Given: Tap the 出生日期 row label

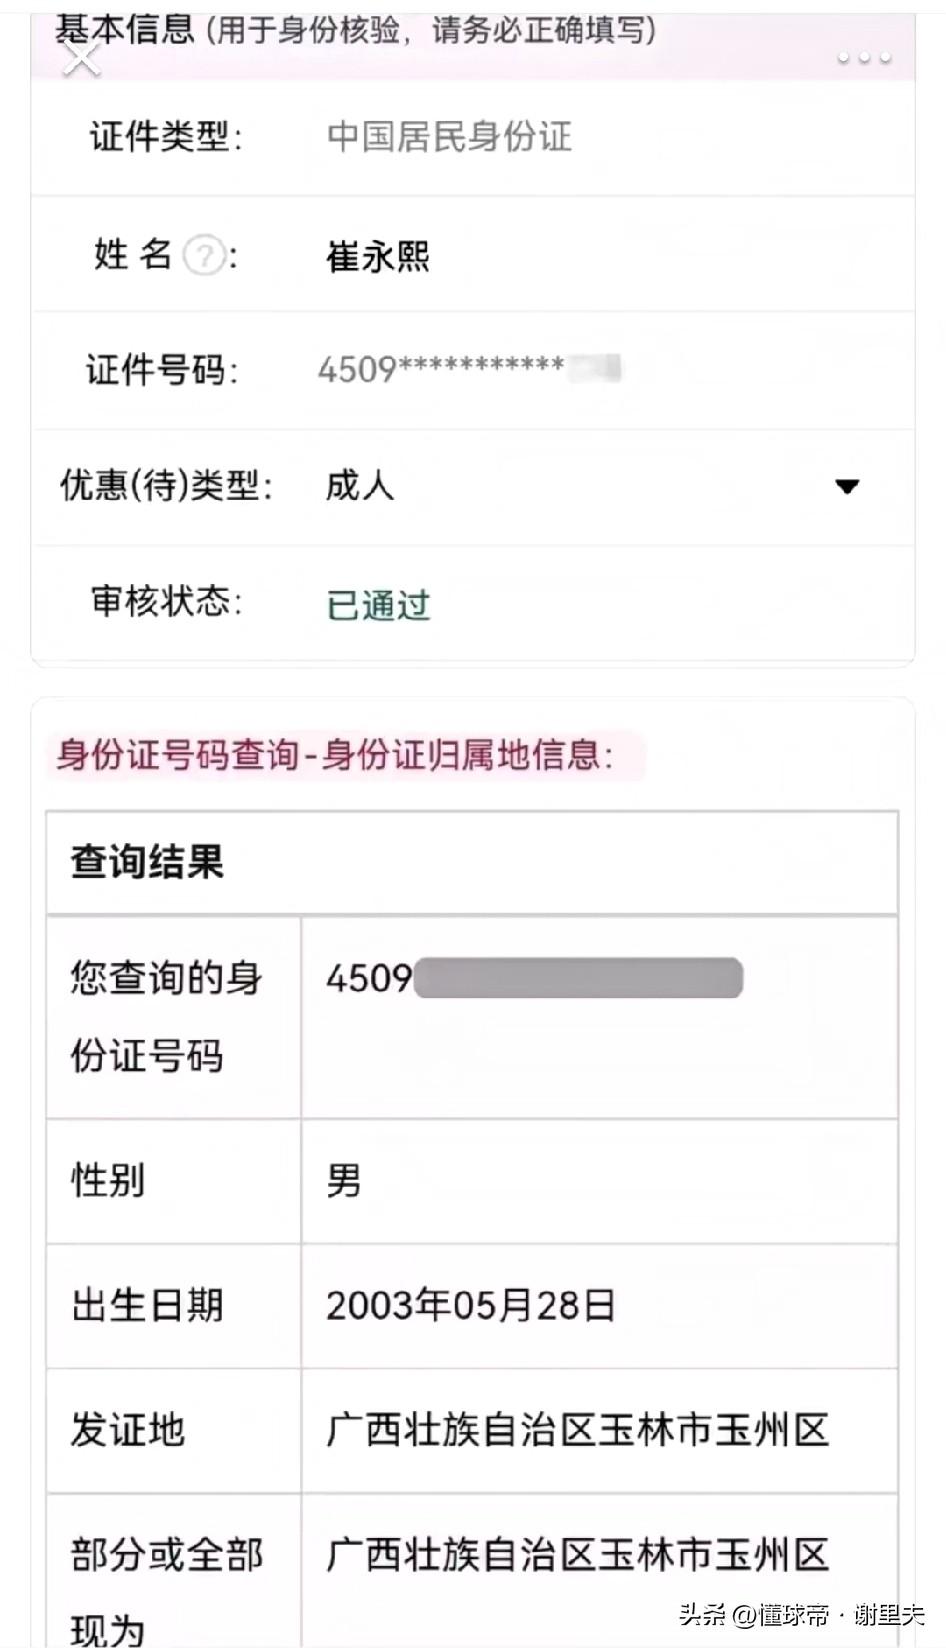Looking at the screenshot, I should point(147,1305).
